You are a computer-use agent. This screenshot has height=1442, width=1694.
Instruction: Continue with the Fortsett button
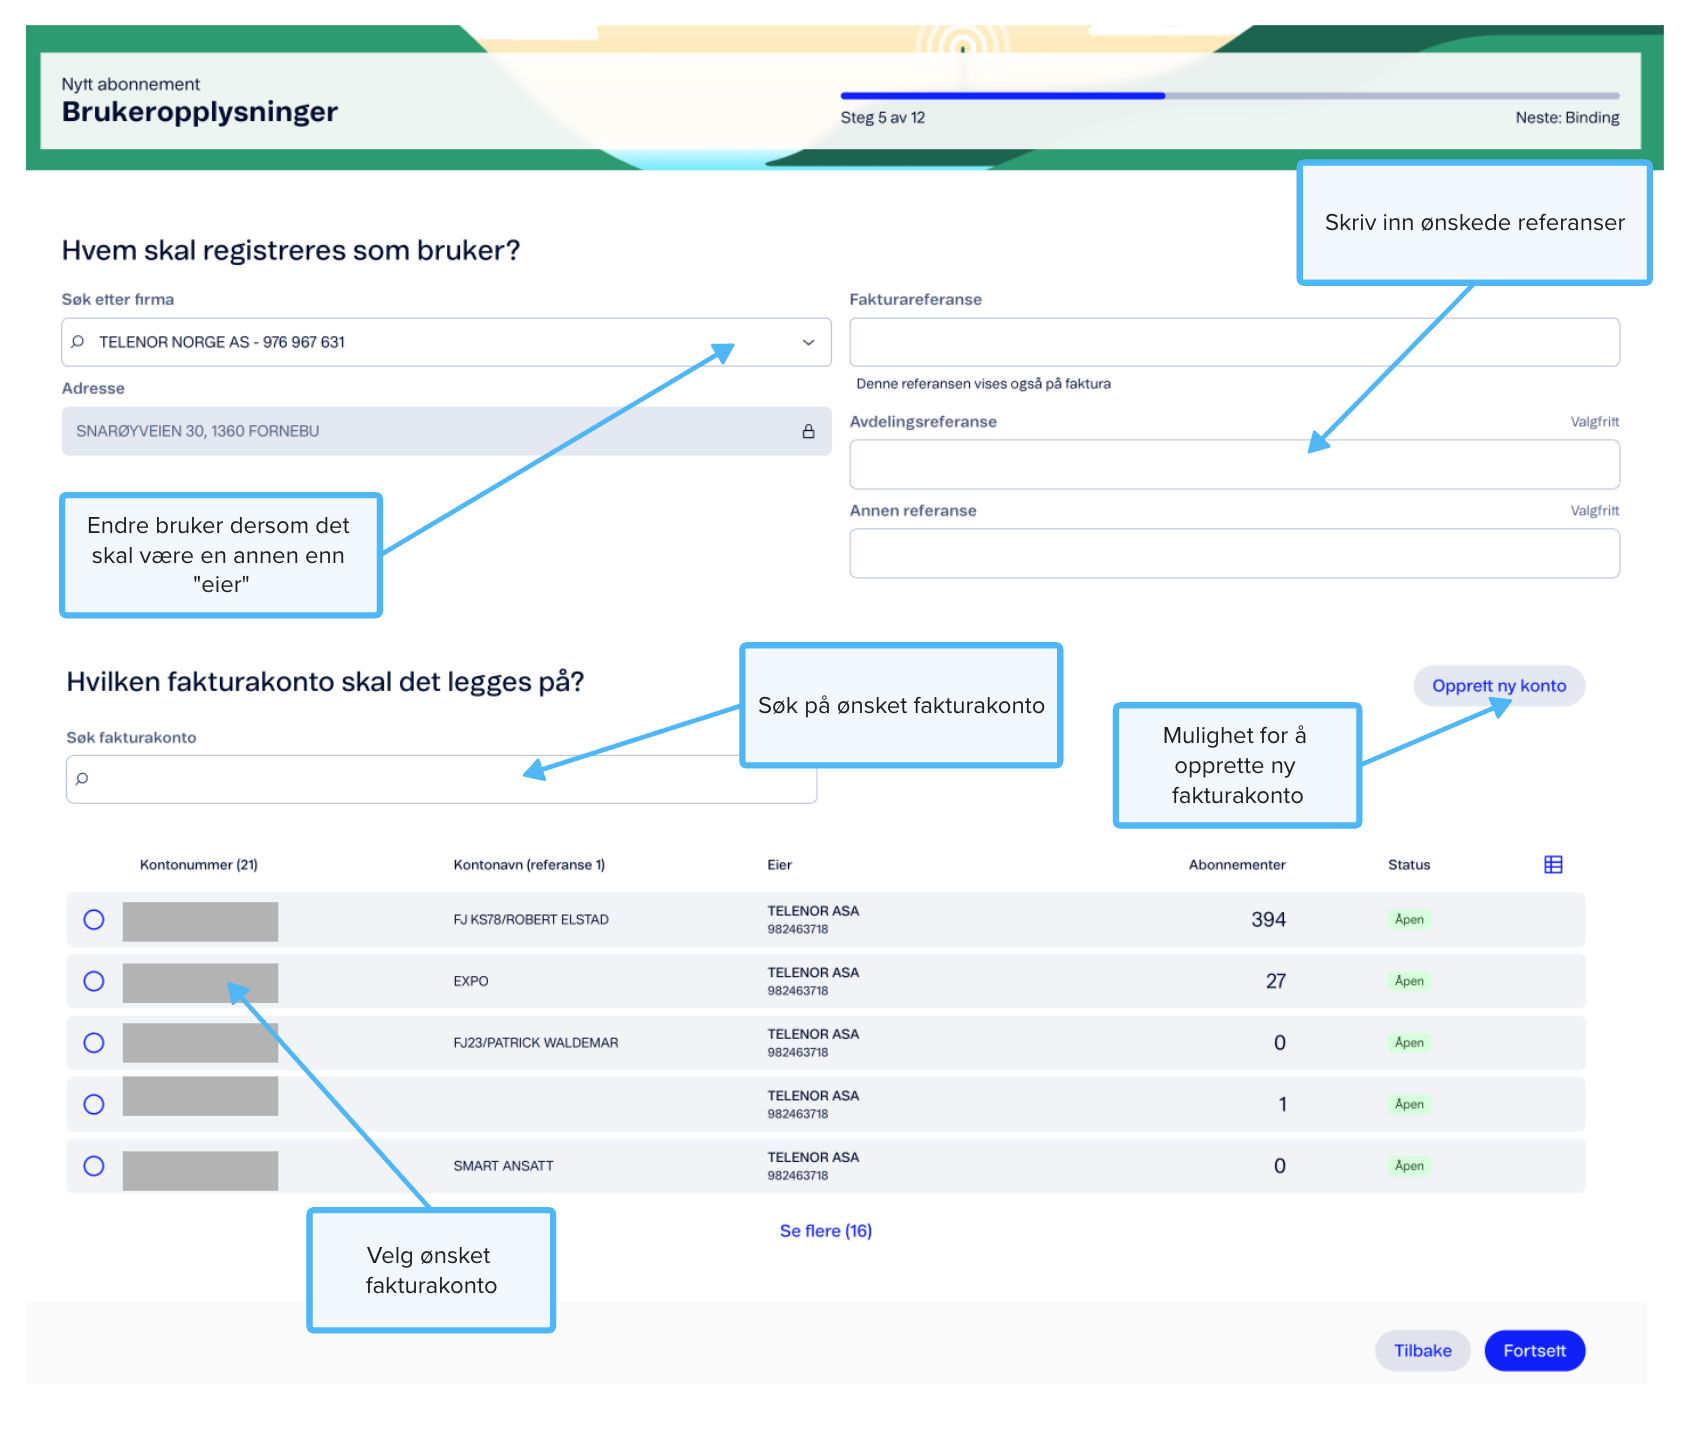coord(1534,1351)
